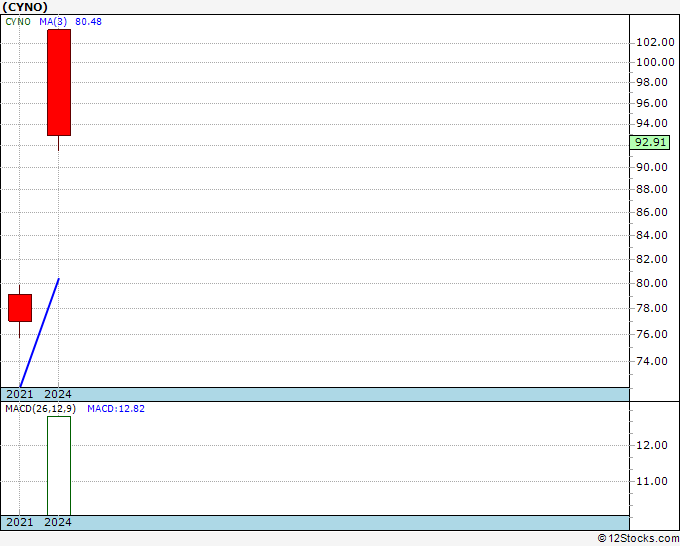Click the 90.00 price axis label

[651, 167]
